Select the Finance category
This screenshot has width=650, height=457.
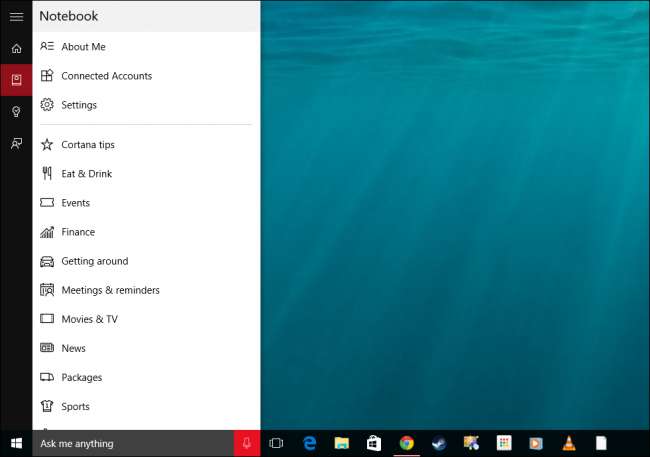click(78, 232)
